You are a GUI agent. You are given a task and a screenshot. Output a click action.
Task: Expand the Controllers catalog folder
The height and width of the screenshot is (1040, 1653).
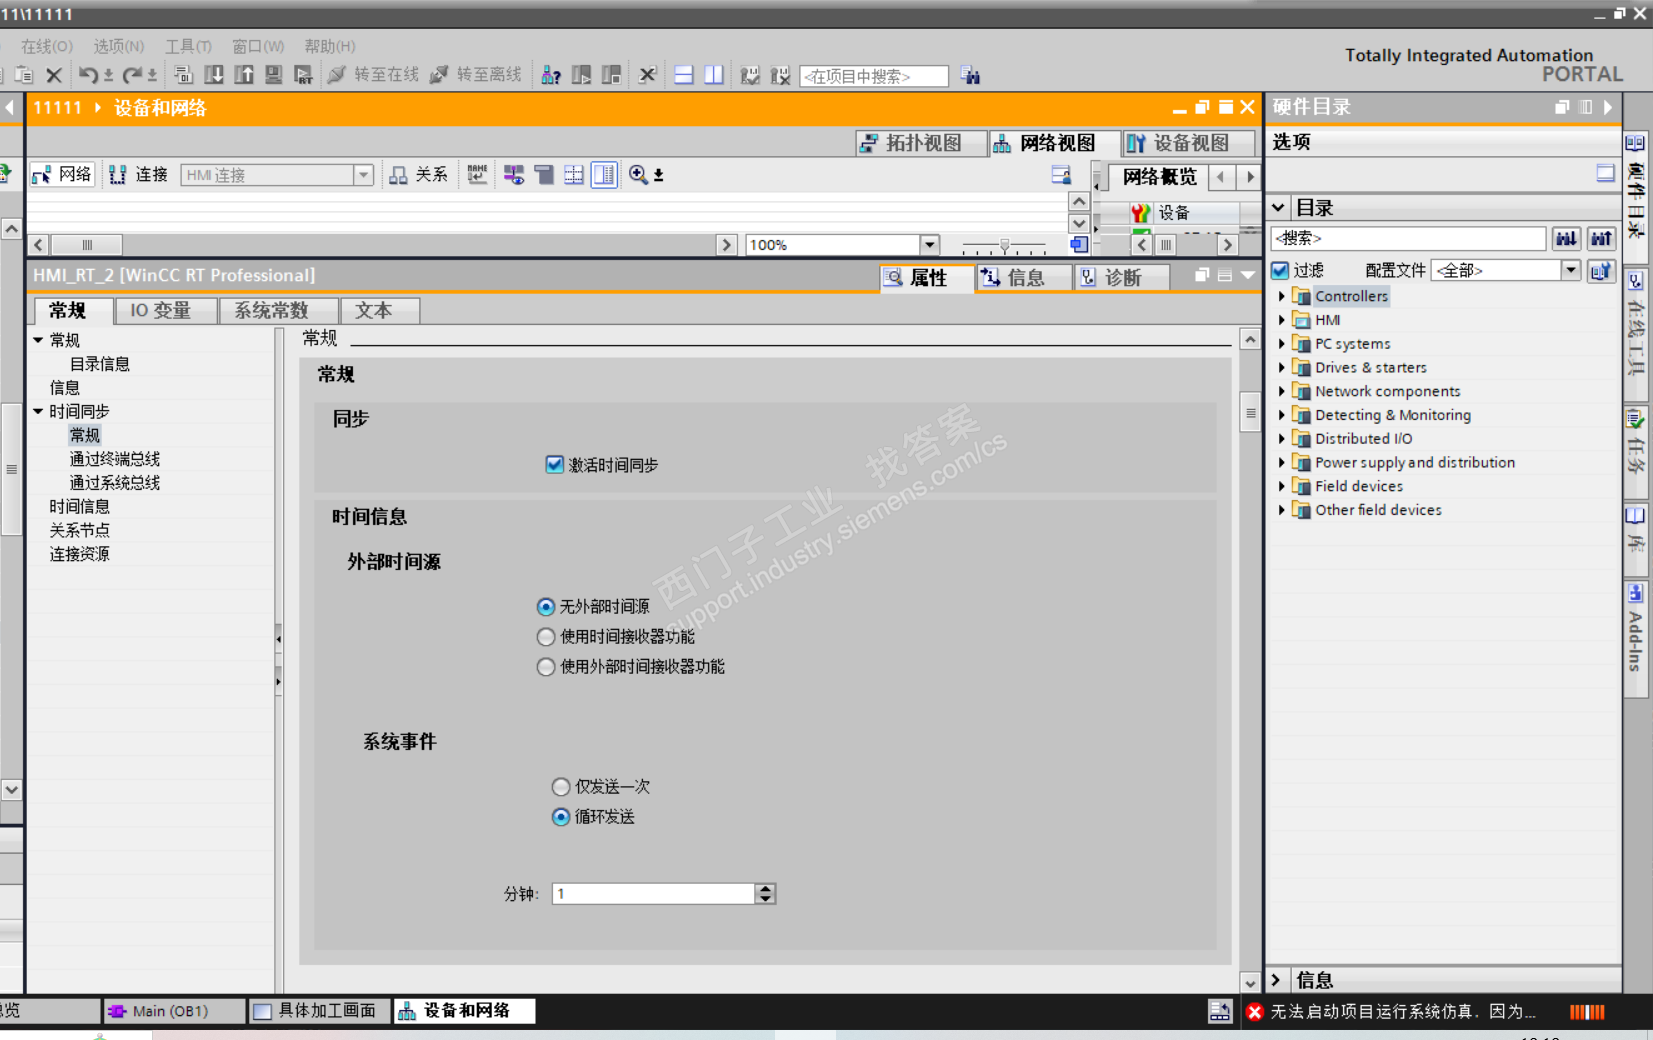(1282, 296)
